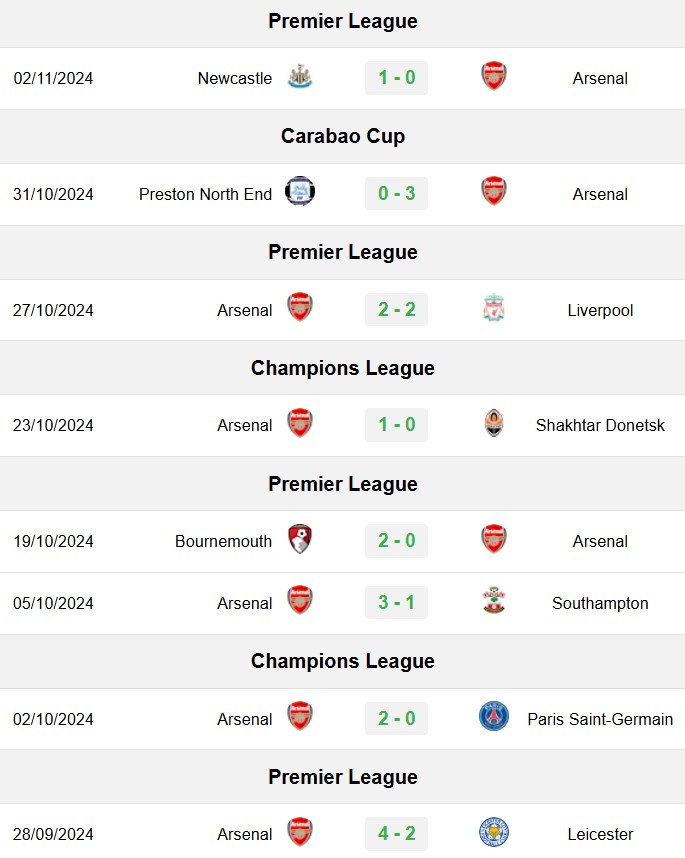Click the Shakhtar Donetsk crest
Screen dimensions: 685x858
pos(494,423)
